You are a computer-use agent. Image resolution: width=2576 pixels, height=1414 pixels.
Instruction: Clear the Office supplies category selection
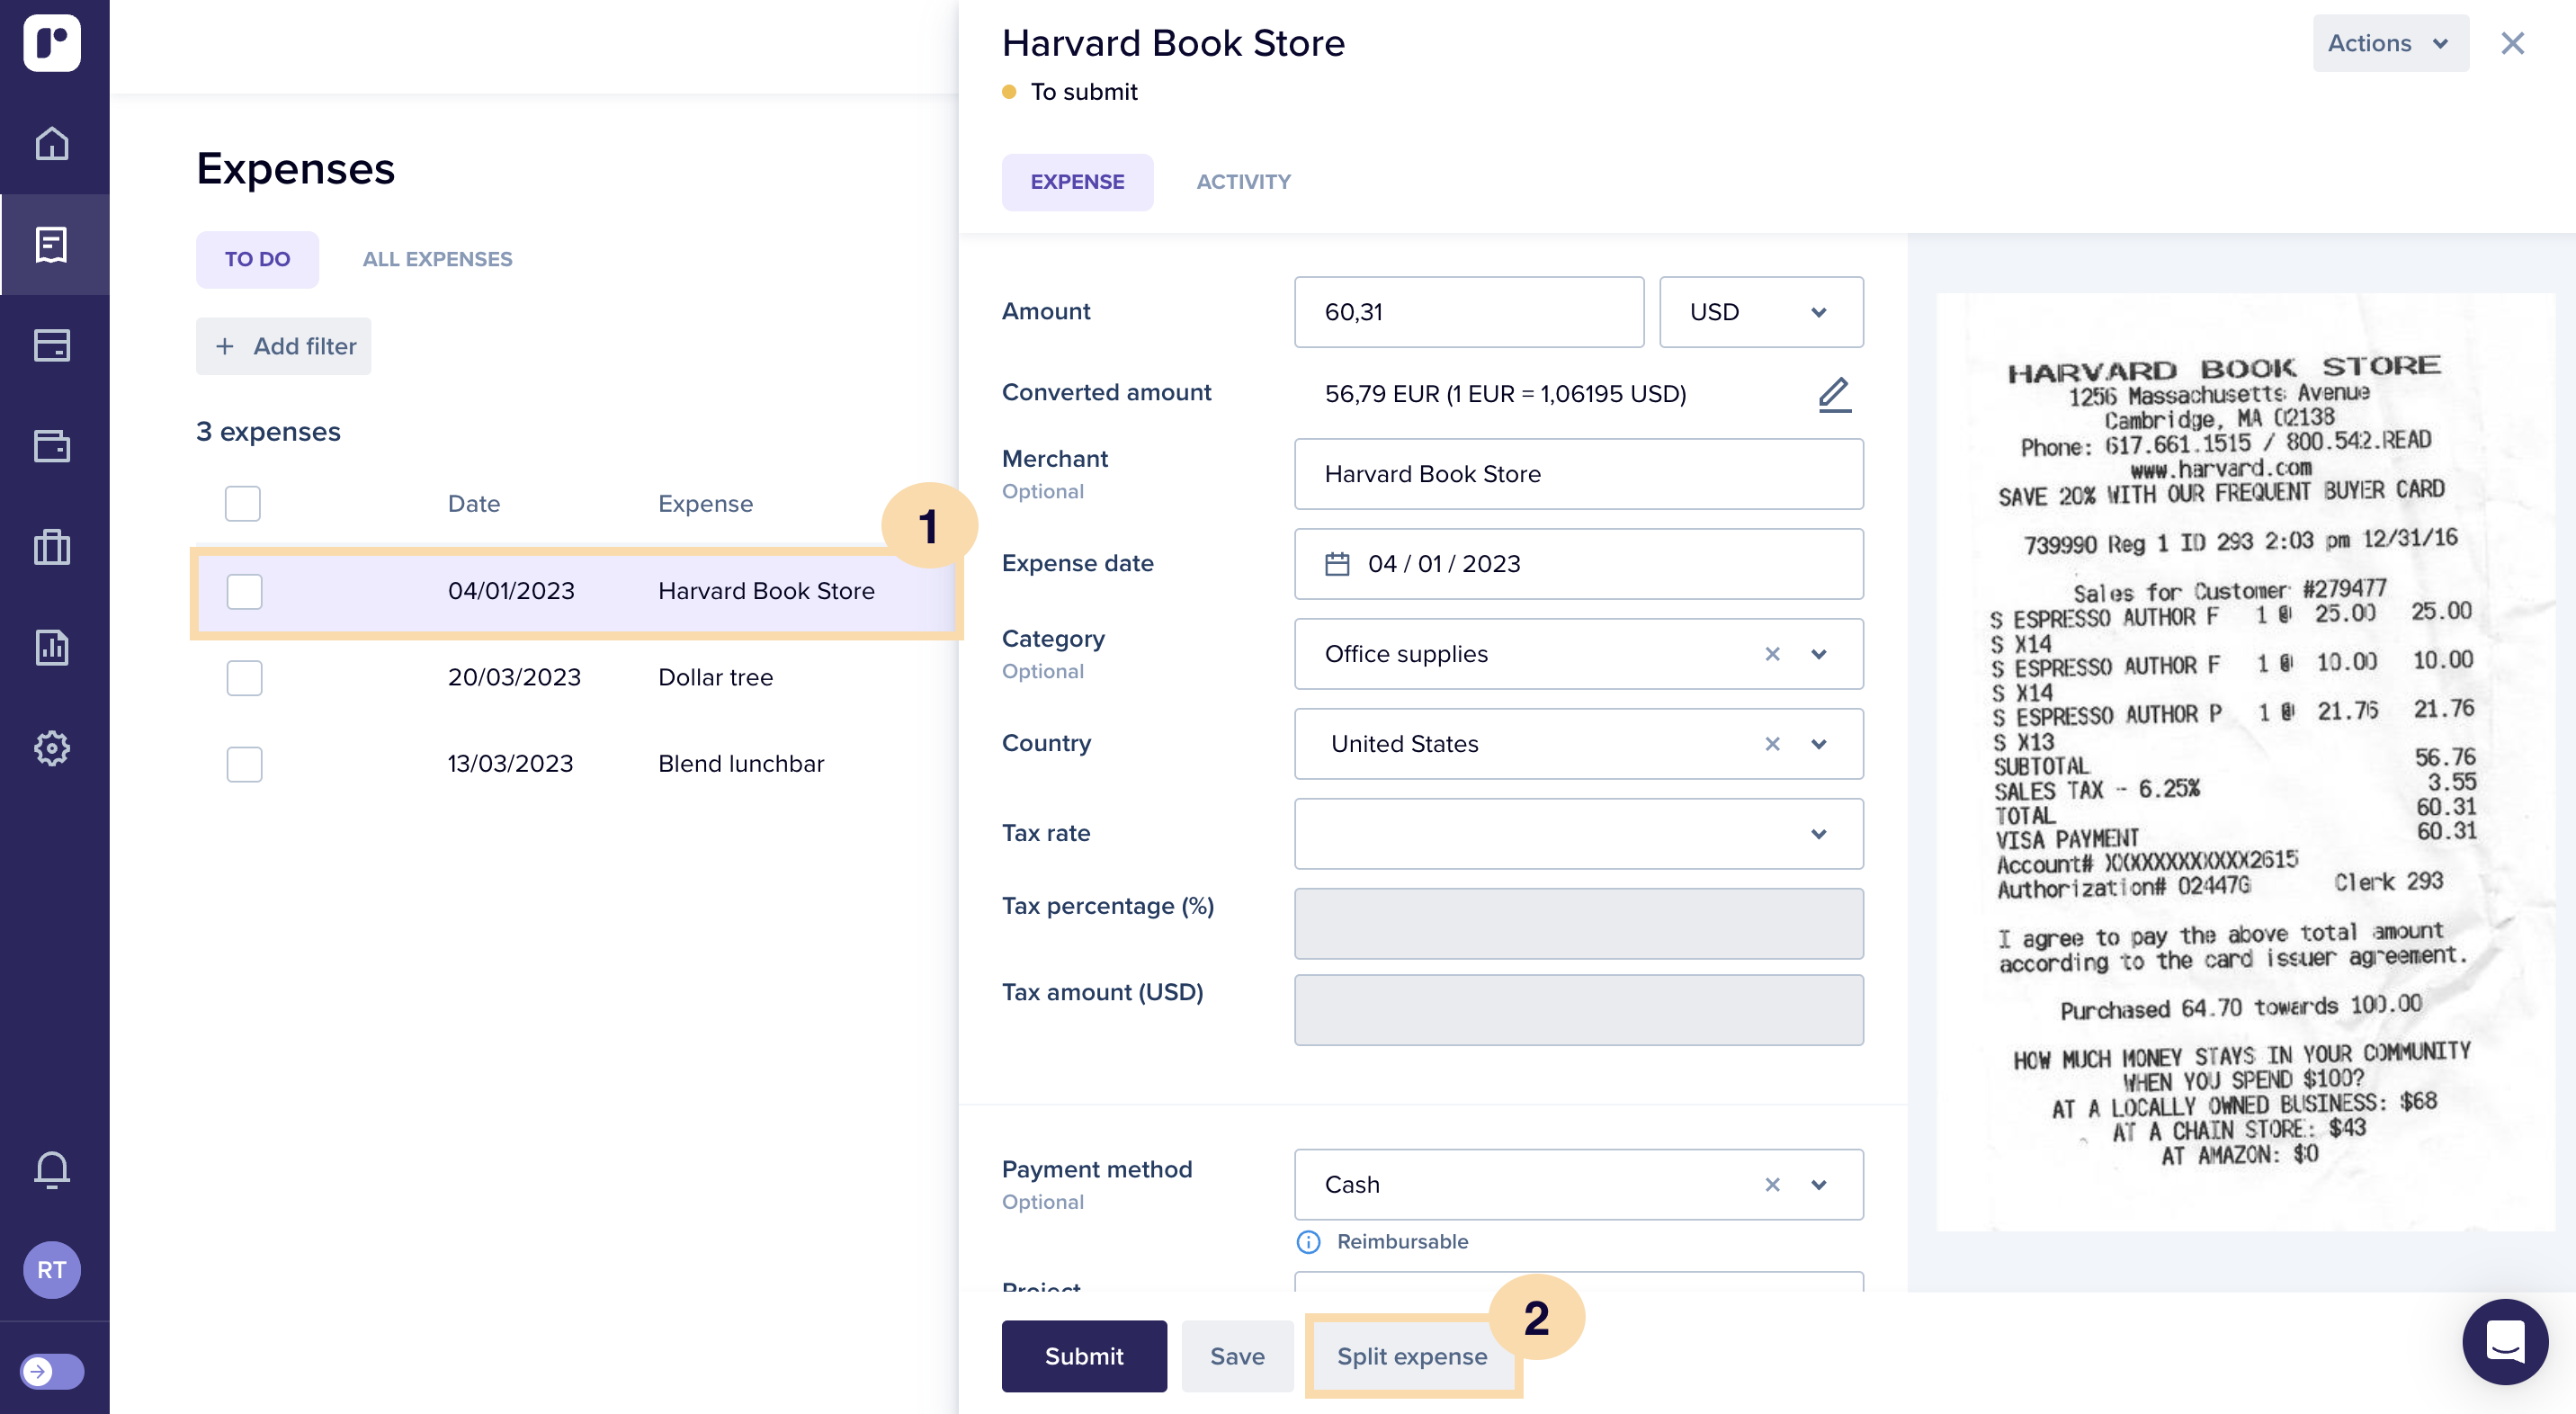coord(1772,654)
